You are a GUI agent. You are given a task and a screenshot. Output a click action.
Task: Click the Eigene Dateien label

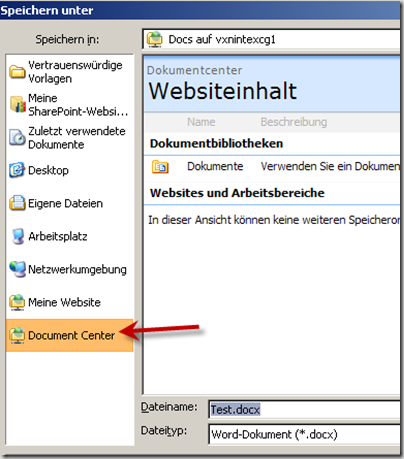(65, 203)
